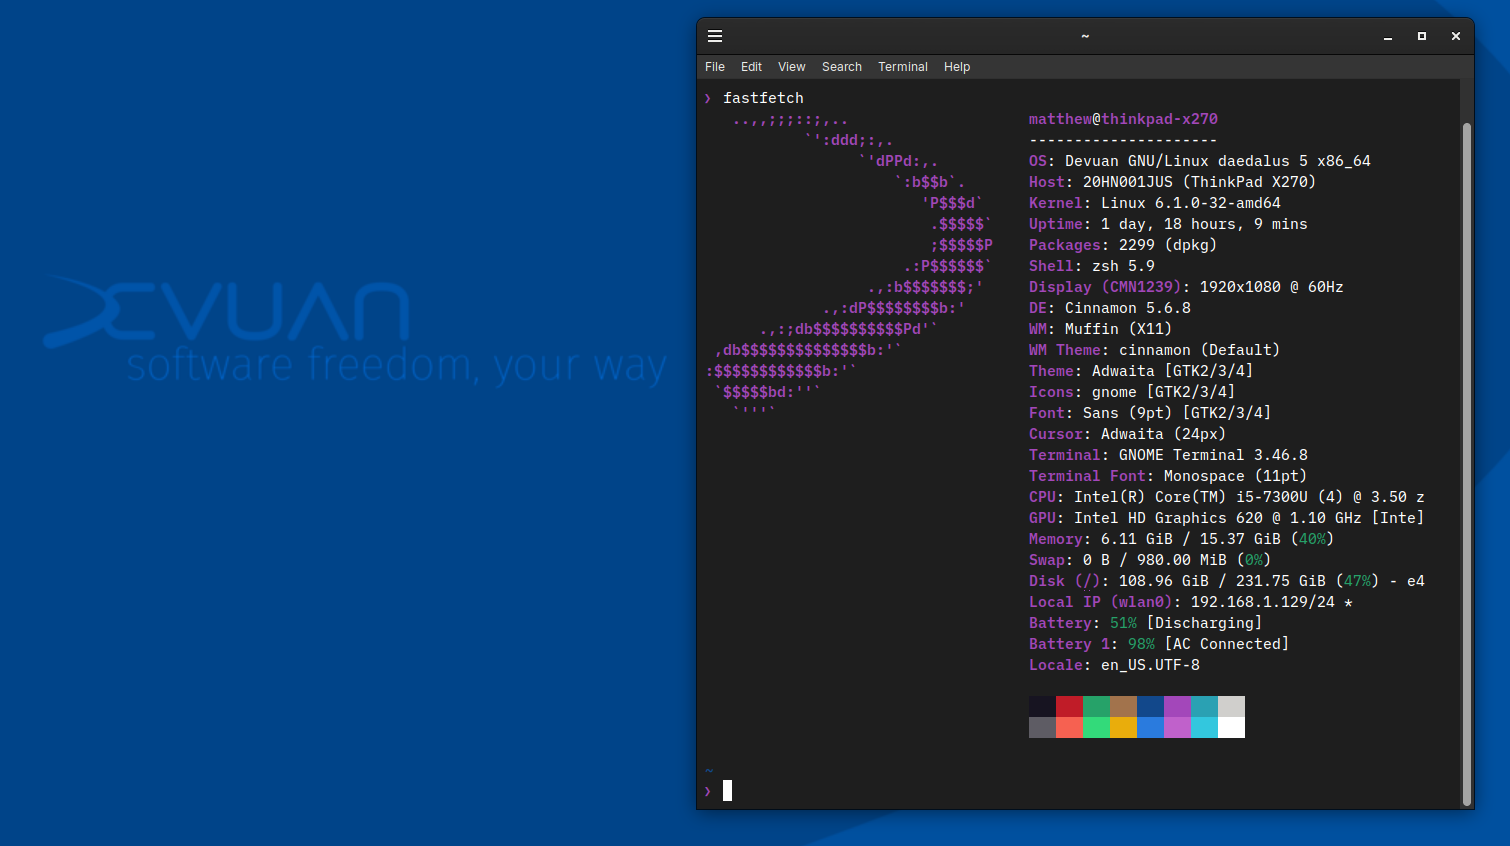Minimize the terminal window
Image resolution: width=1510 pixels, height=846 pixels.
(1388, 36)
